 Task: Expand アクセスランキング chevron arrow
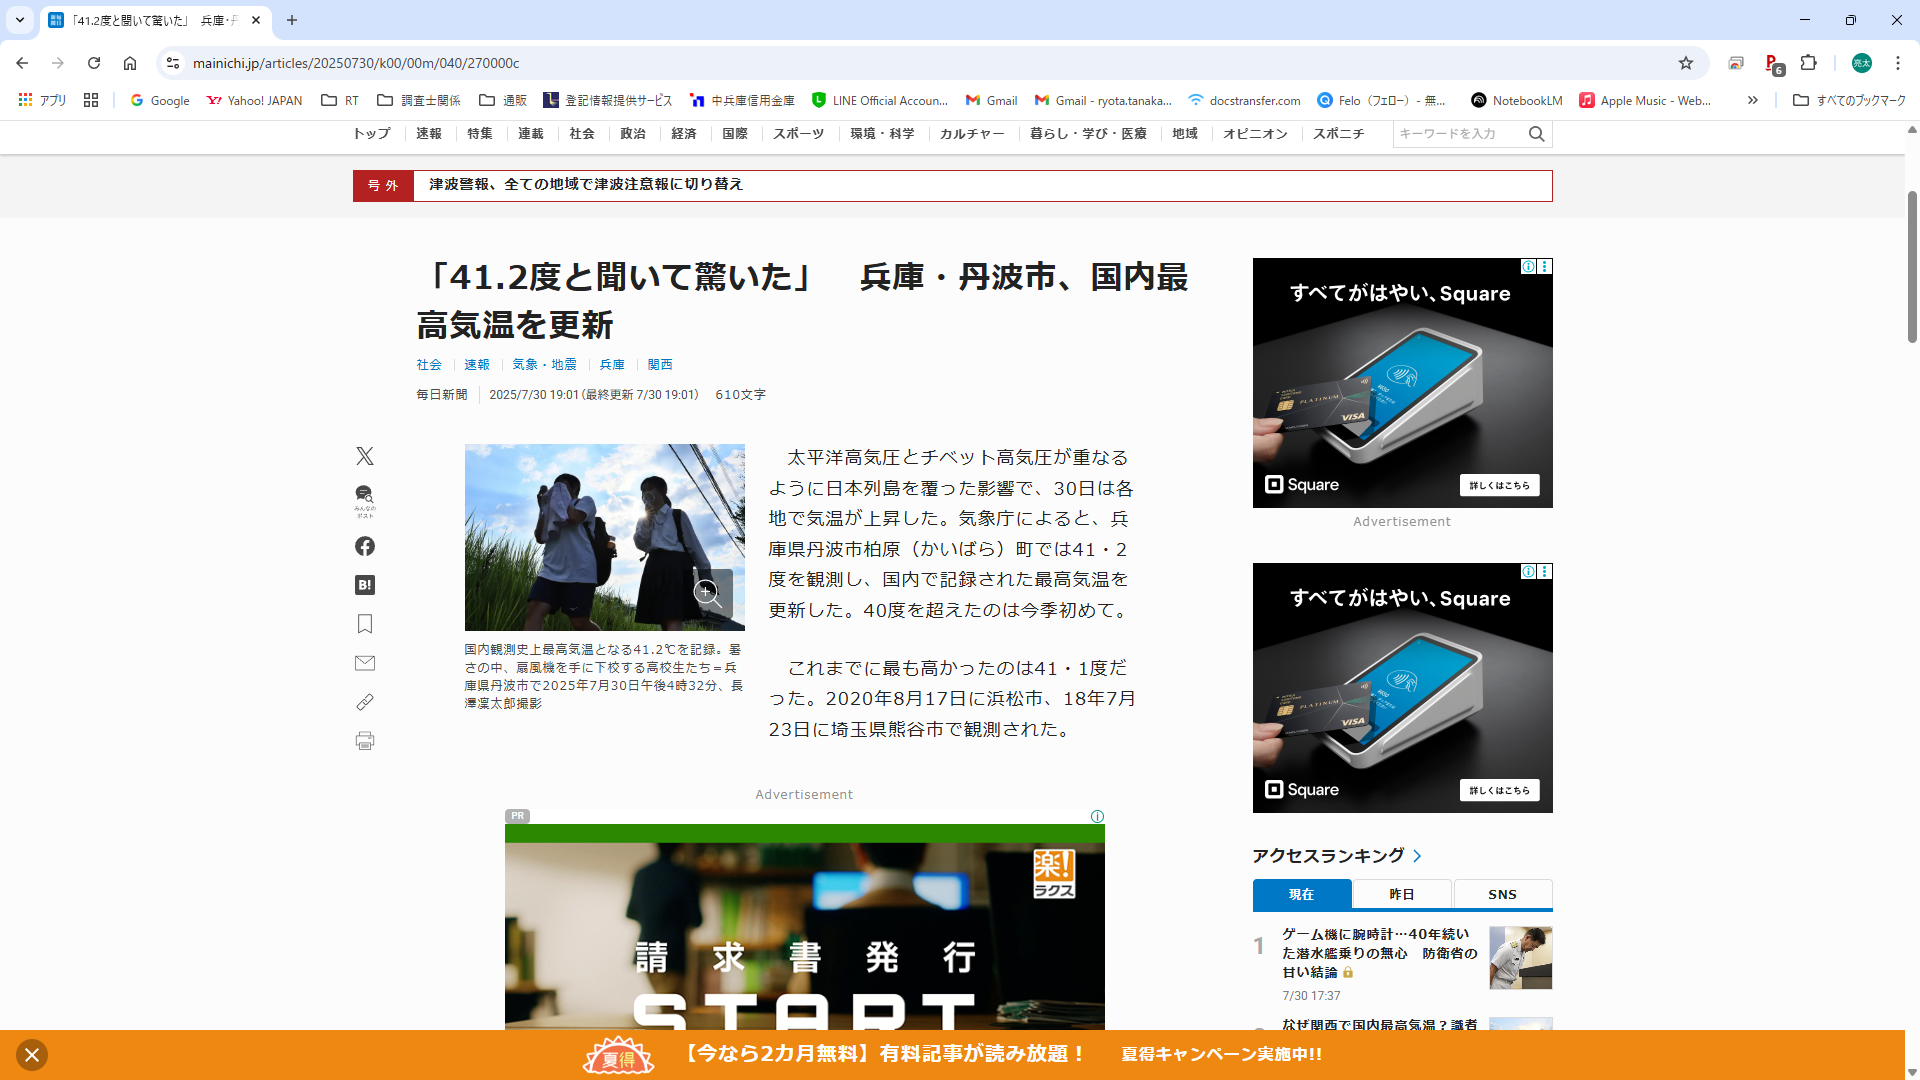[1417, 856]
